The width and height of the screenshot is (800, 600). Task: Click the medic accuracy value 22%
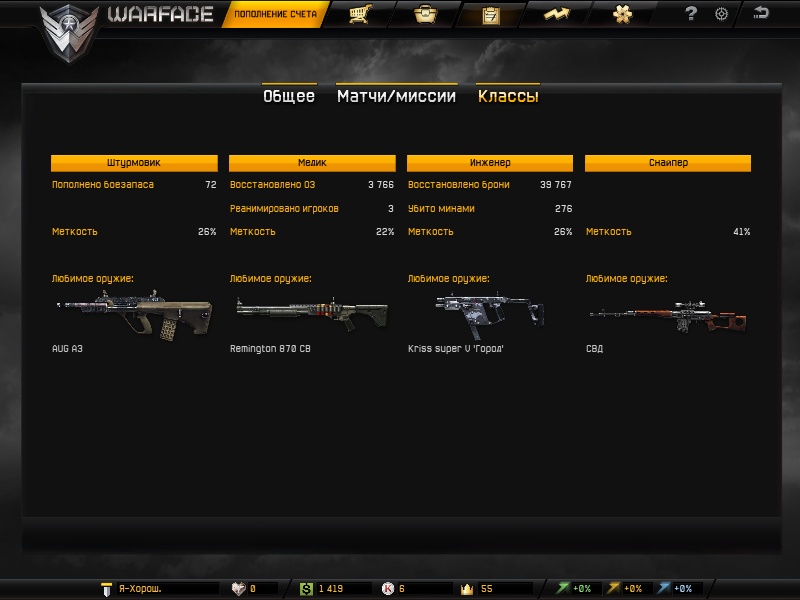coord(385,232)
